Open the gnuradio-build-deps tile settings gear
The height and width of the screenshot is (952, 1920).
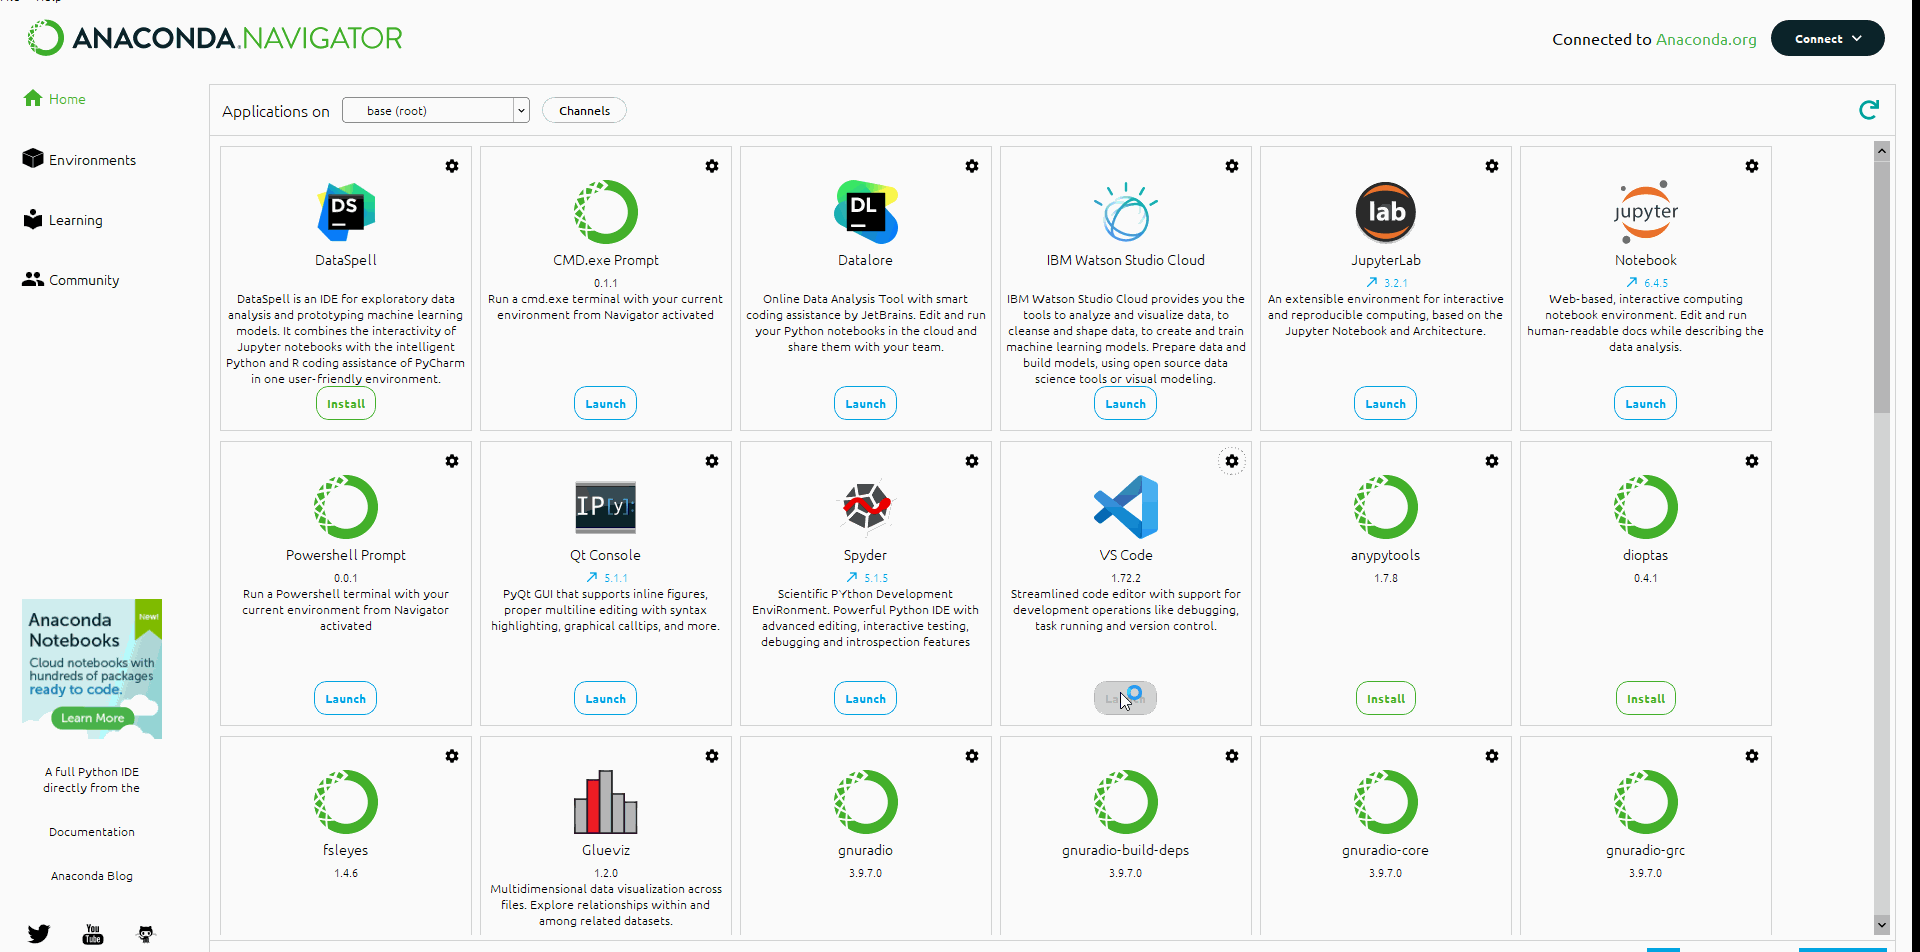pos(1232,756)
